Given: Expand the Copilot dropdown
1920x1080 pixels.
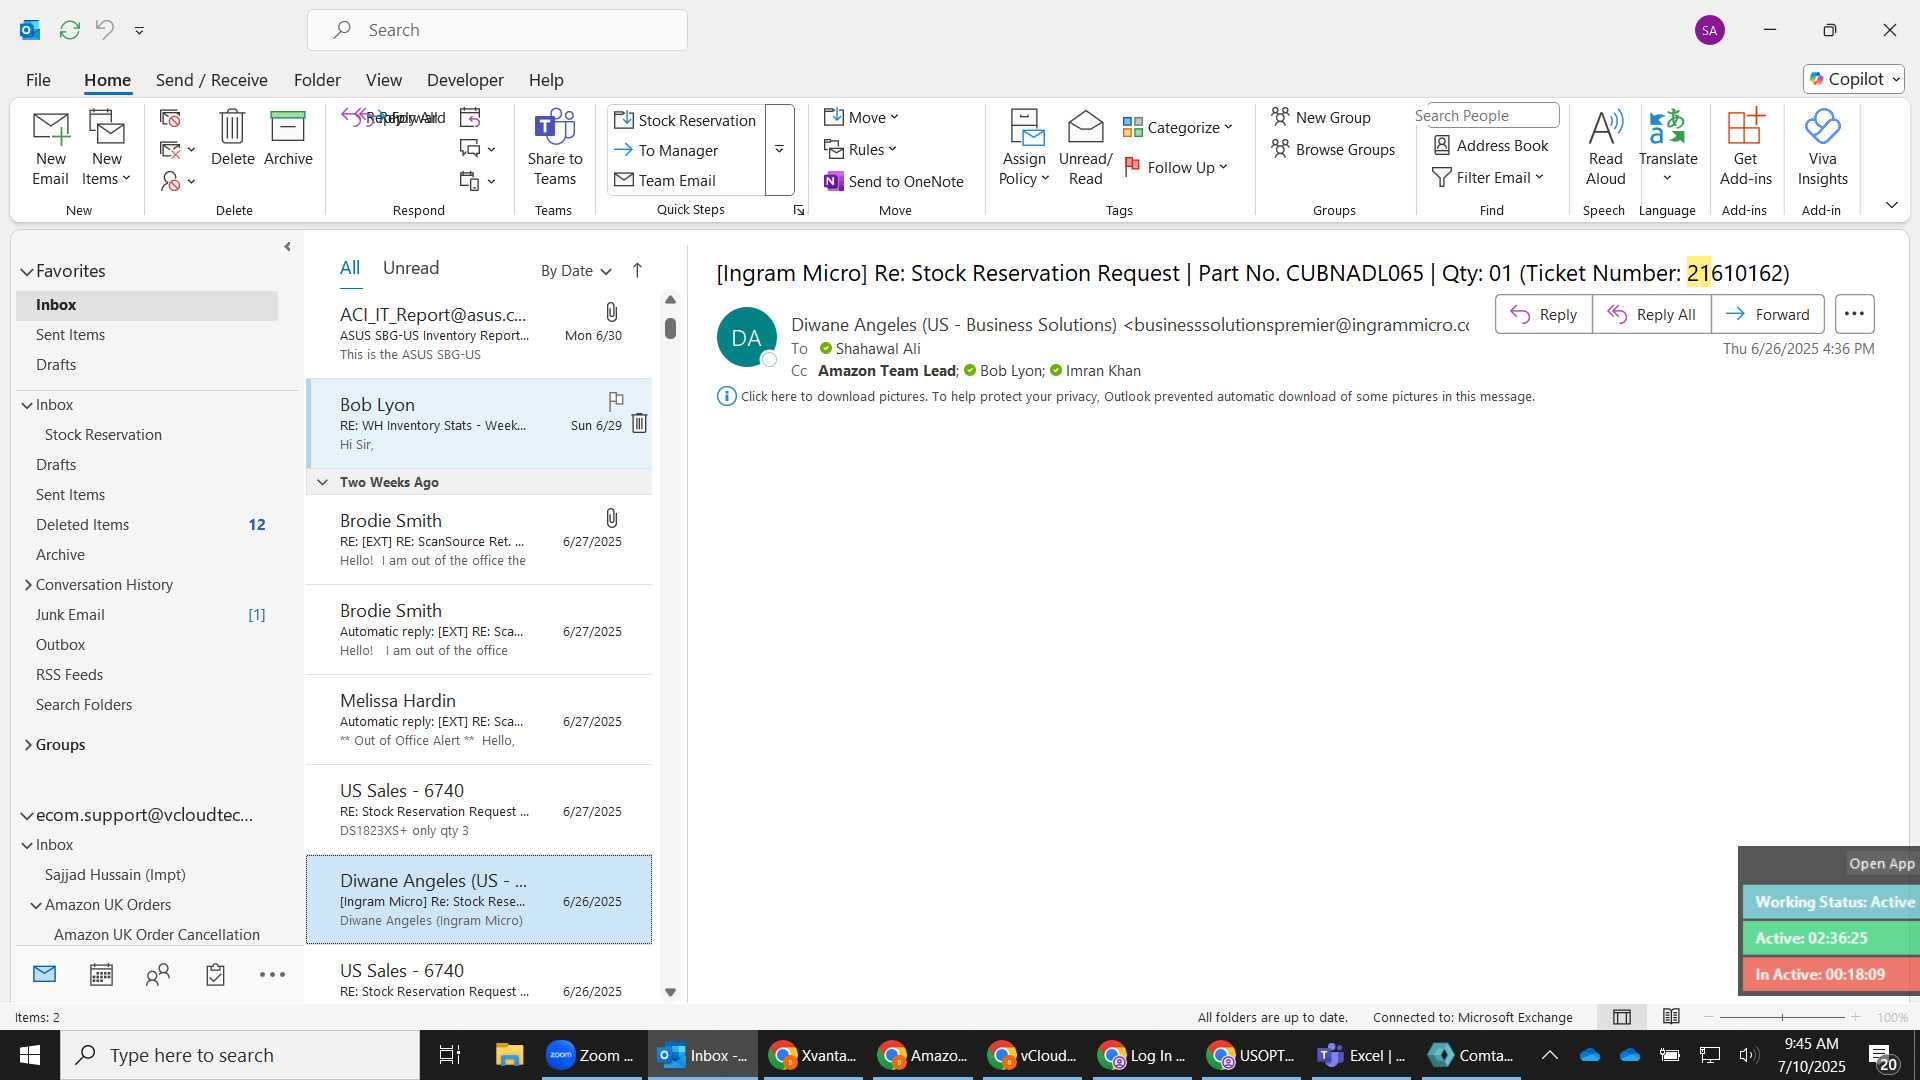Looking at the screenshot, I should tap(1896, 79).
